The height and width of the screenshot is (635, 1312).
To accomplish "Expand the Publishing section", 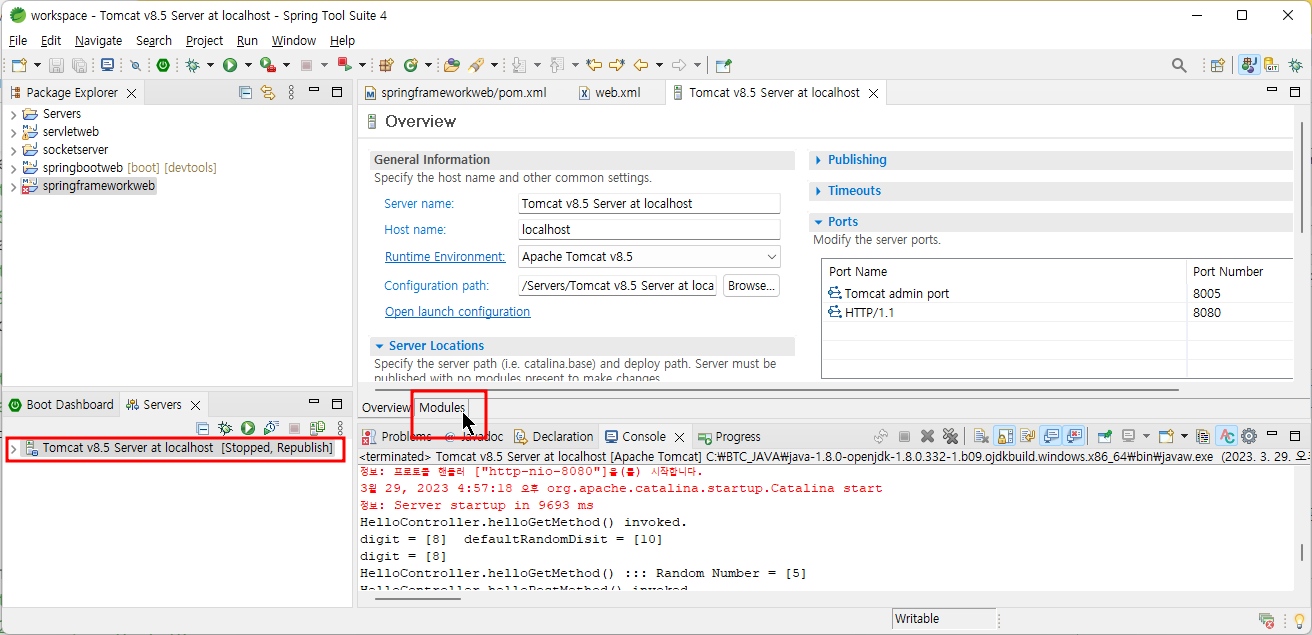I will pos(819,160).
